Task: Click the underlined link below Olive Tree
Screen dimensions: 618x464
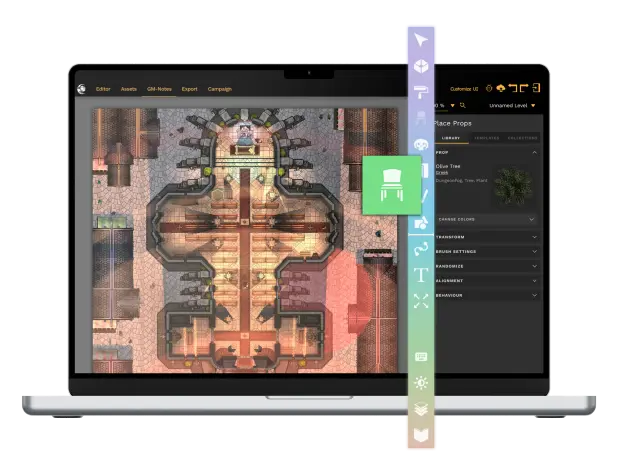Action: coord(442,173)
